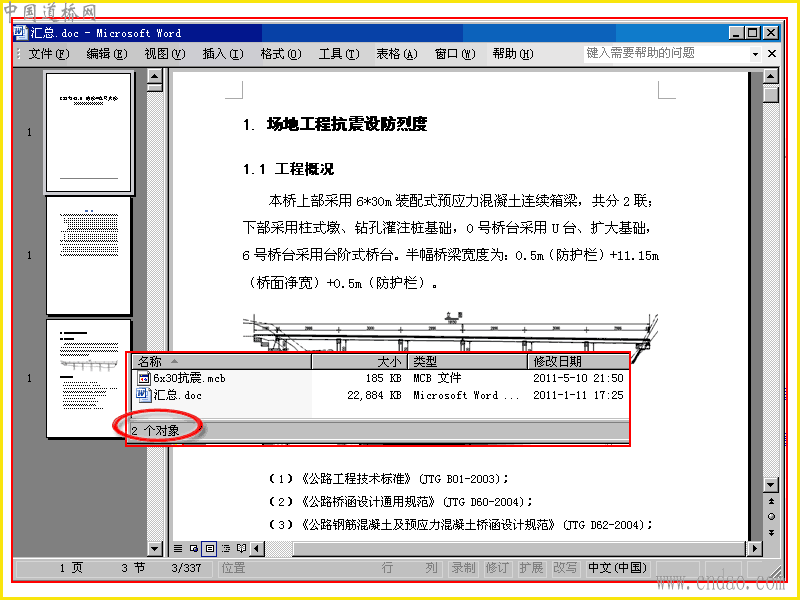The width and height of the screenshot is (800, 600).
Task: Switch to Web Layout view icon
Action: click(x=194, y=548)
